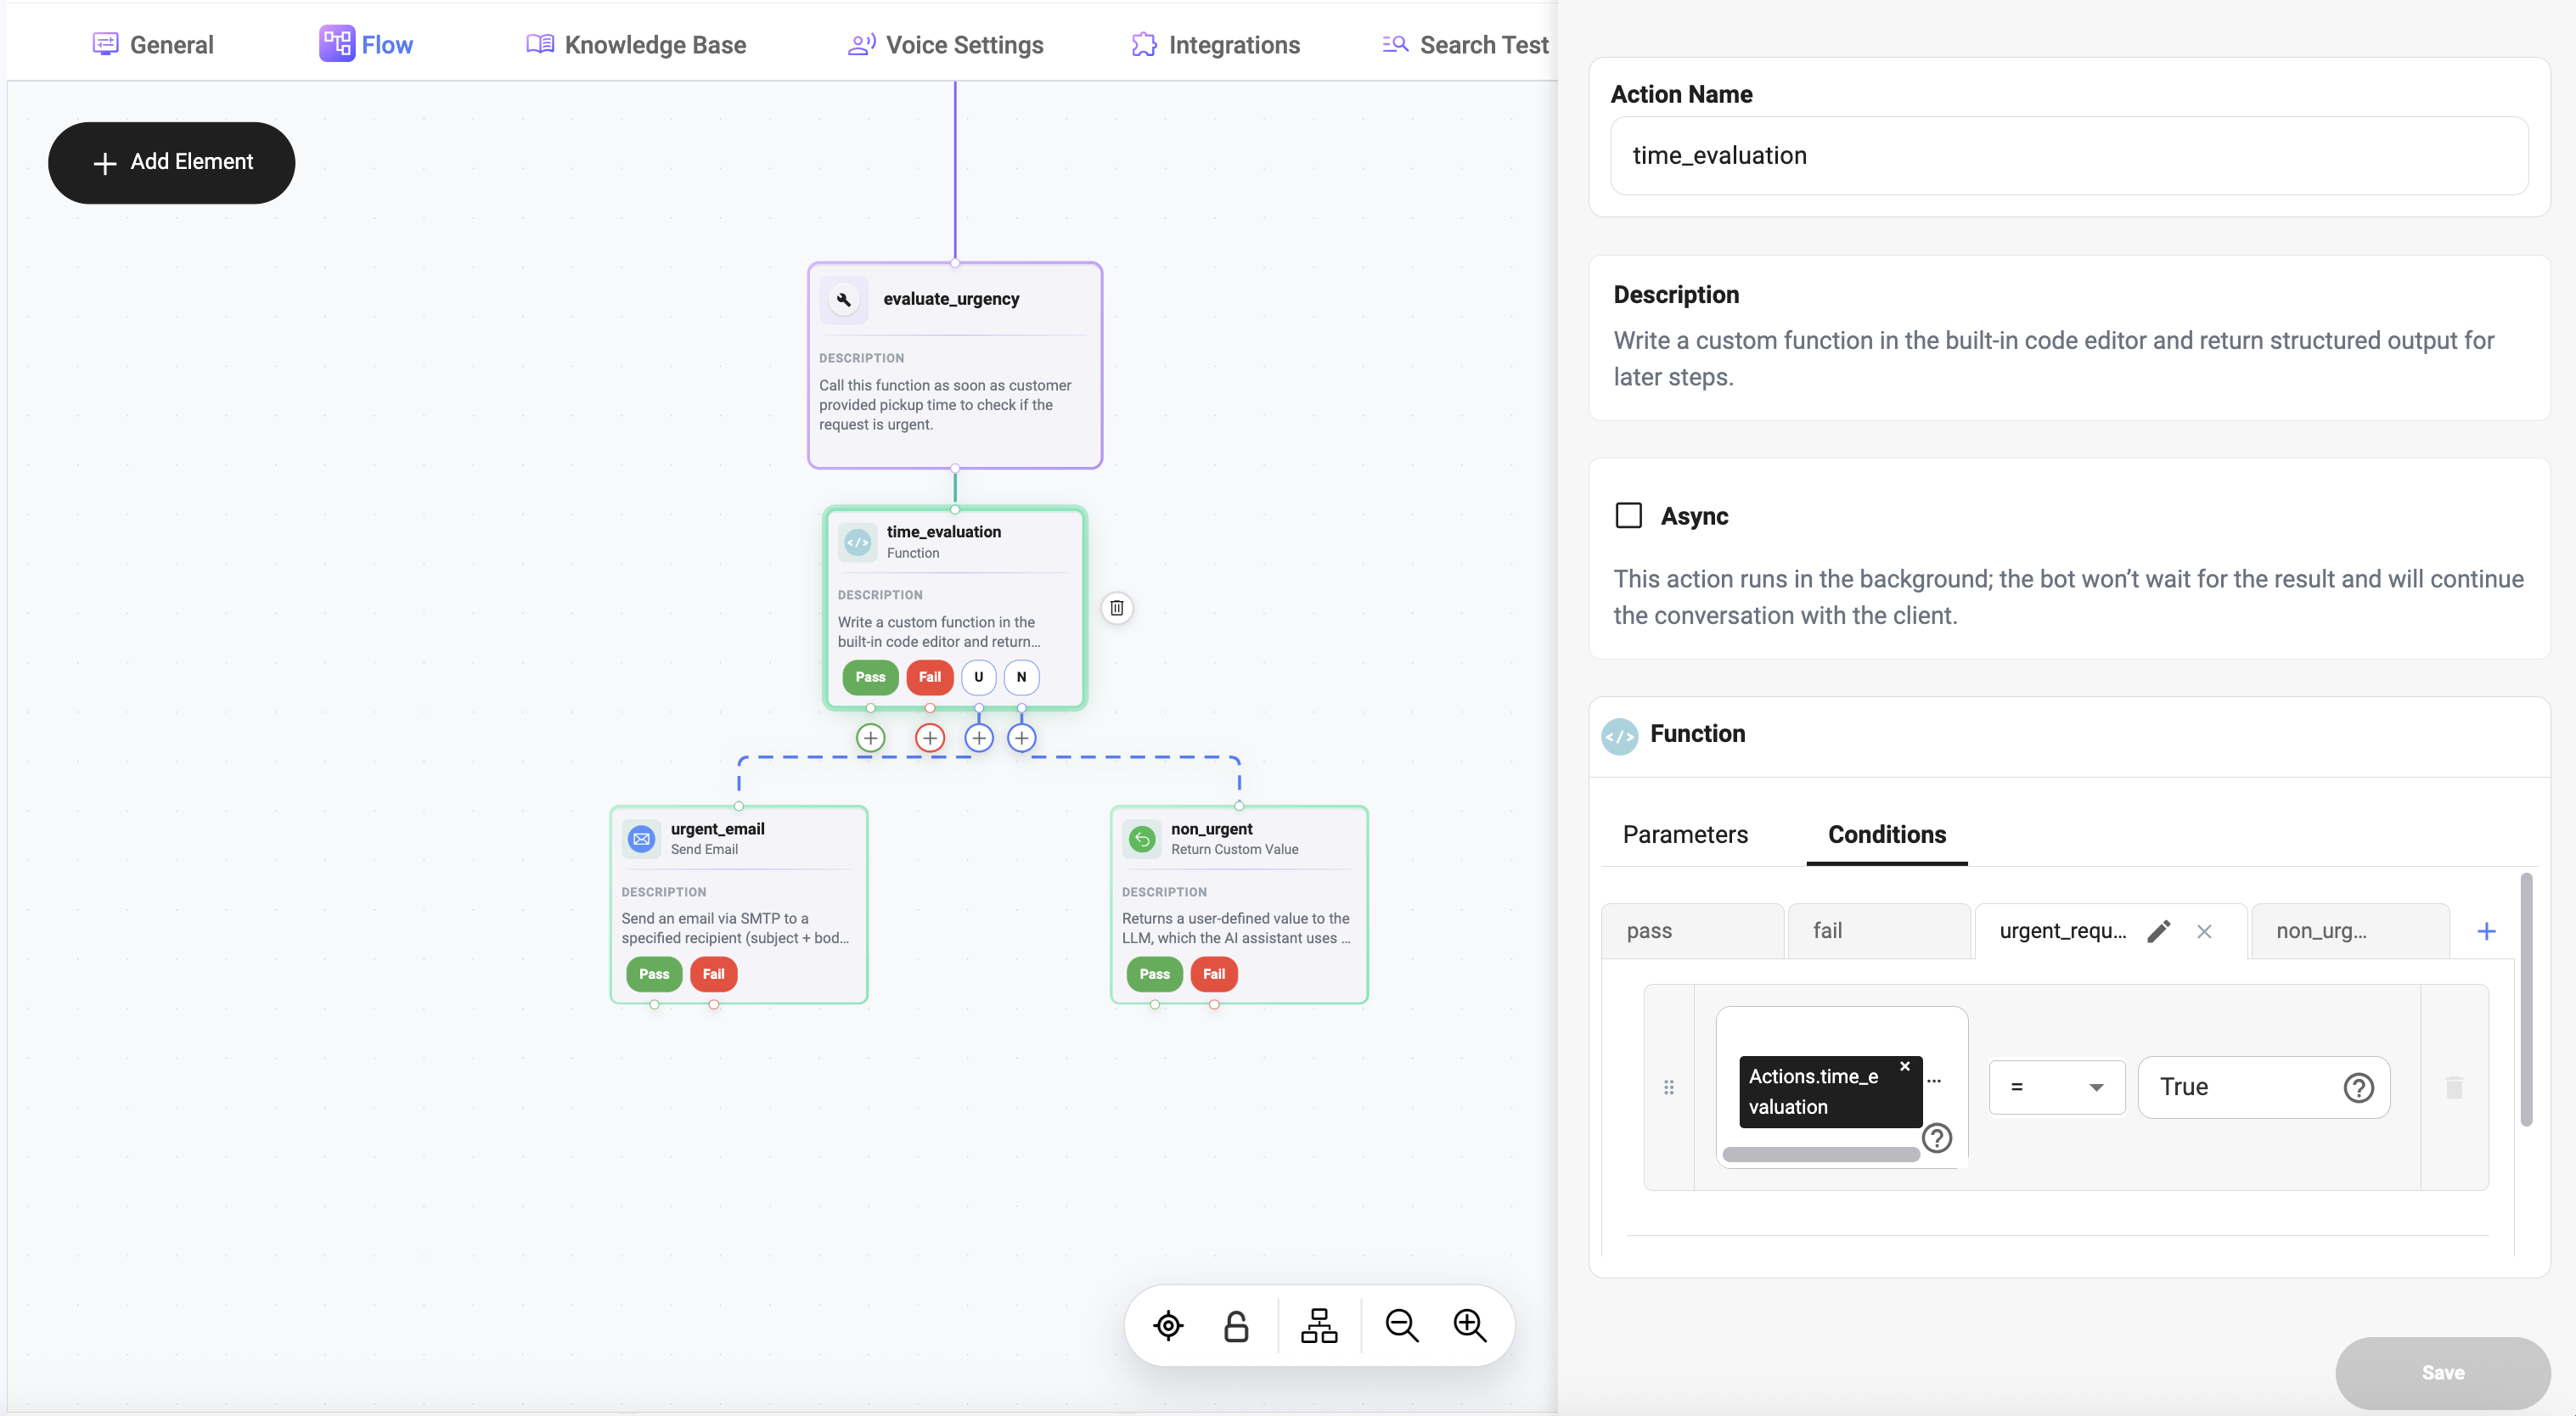This screenshot has height=1416, width=2576.
Task: Click pencil icon to rename urgent_requ condition
Action: (x=2158, y=931)
